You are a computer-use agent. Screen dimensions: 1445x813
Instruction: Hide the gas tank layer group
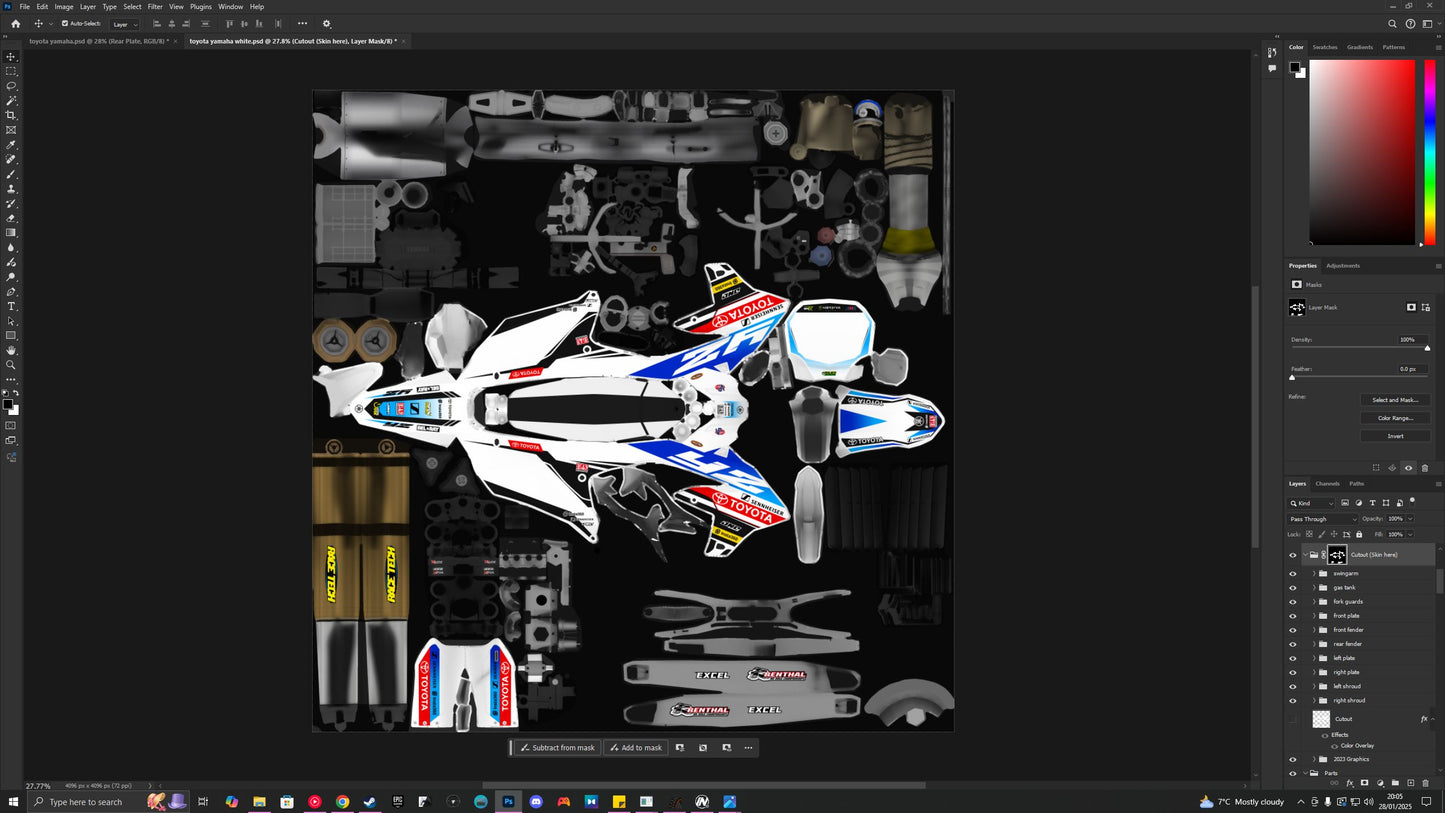pyautogui.click(x=1292, y=587)
